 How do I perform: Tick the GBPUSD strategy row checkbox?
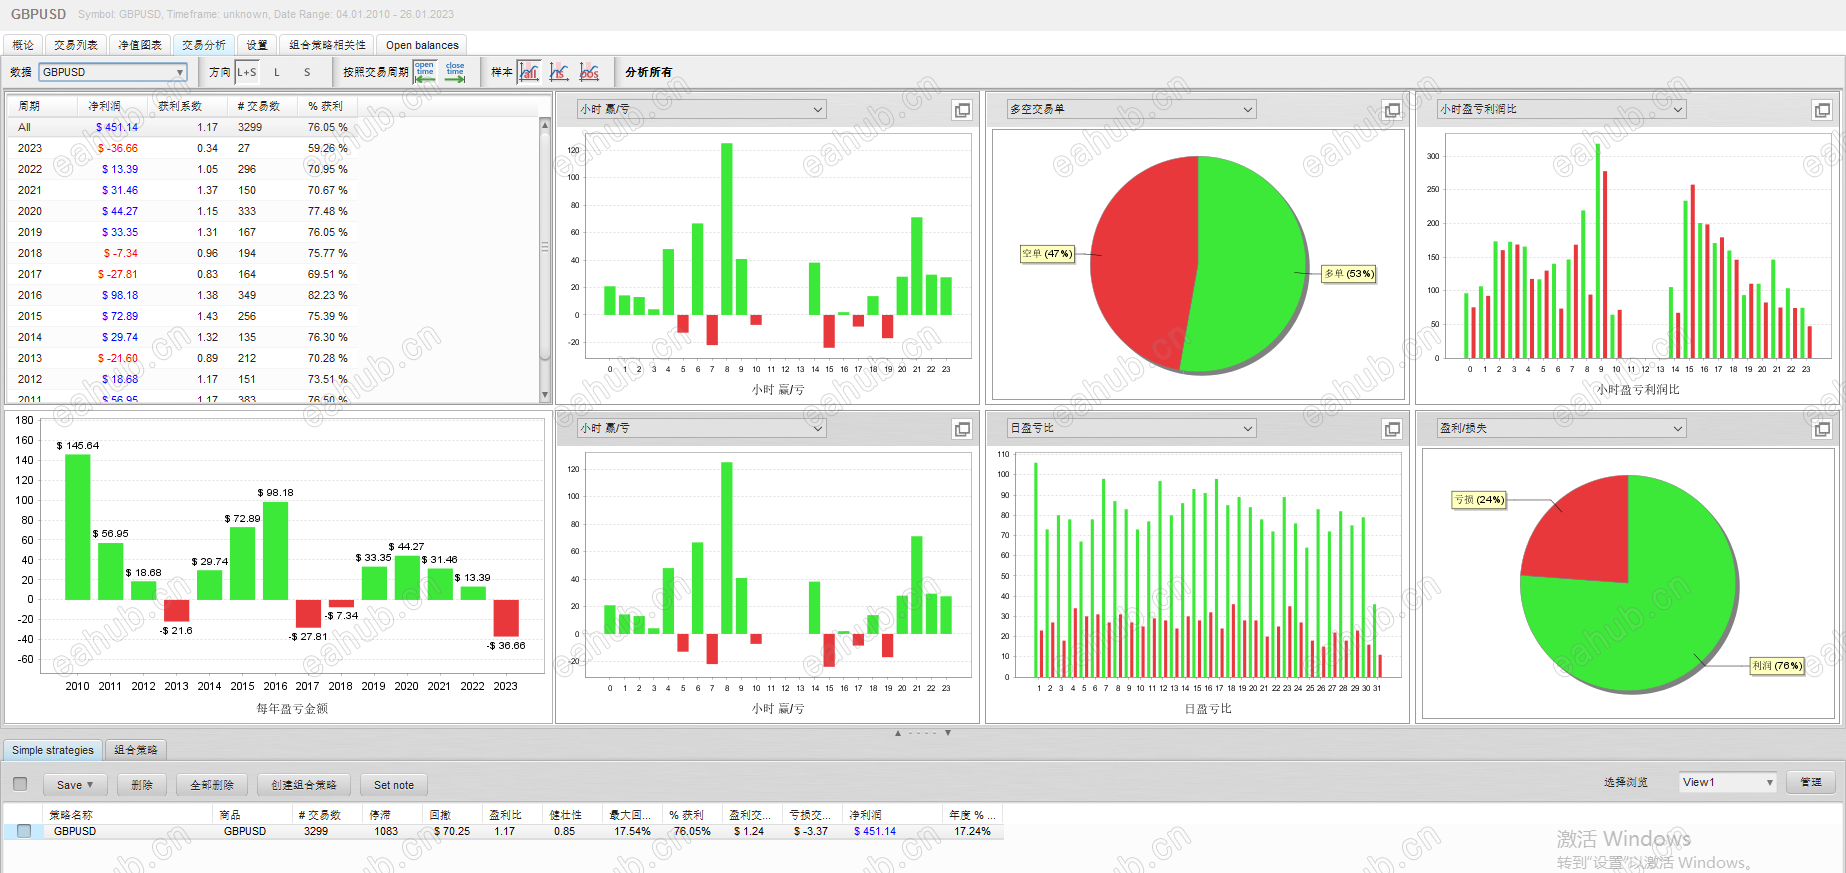click(x=24, y=831)
